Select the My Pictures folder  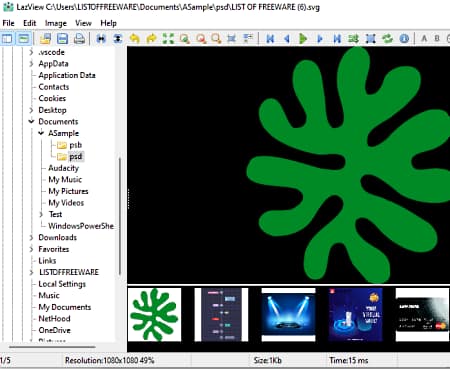pos(68,191)
